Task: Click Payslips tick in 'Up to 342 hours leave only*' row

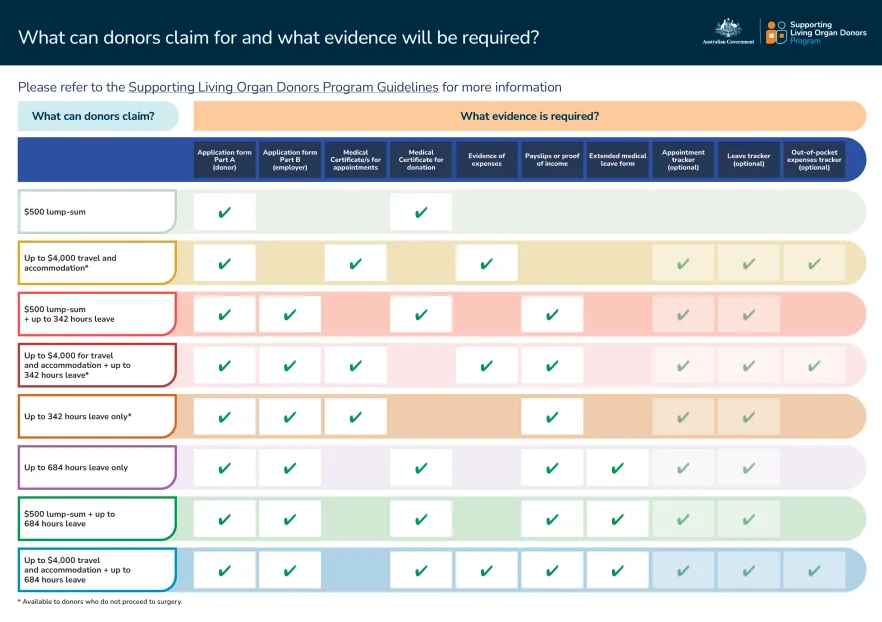Action: click(552, 416)
